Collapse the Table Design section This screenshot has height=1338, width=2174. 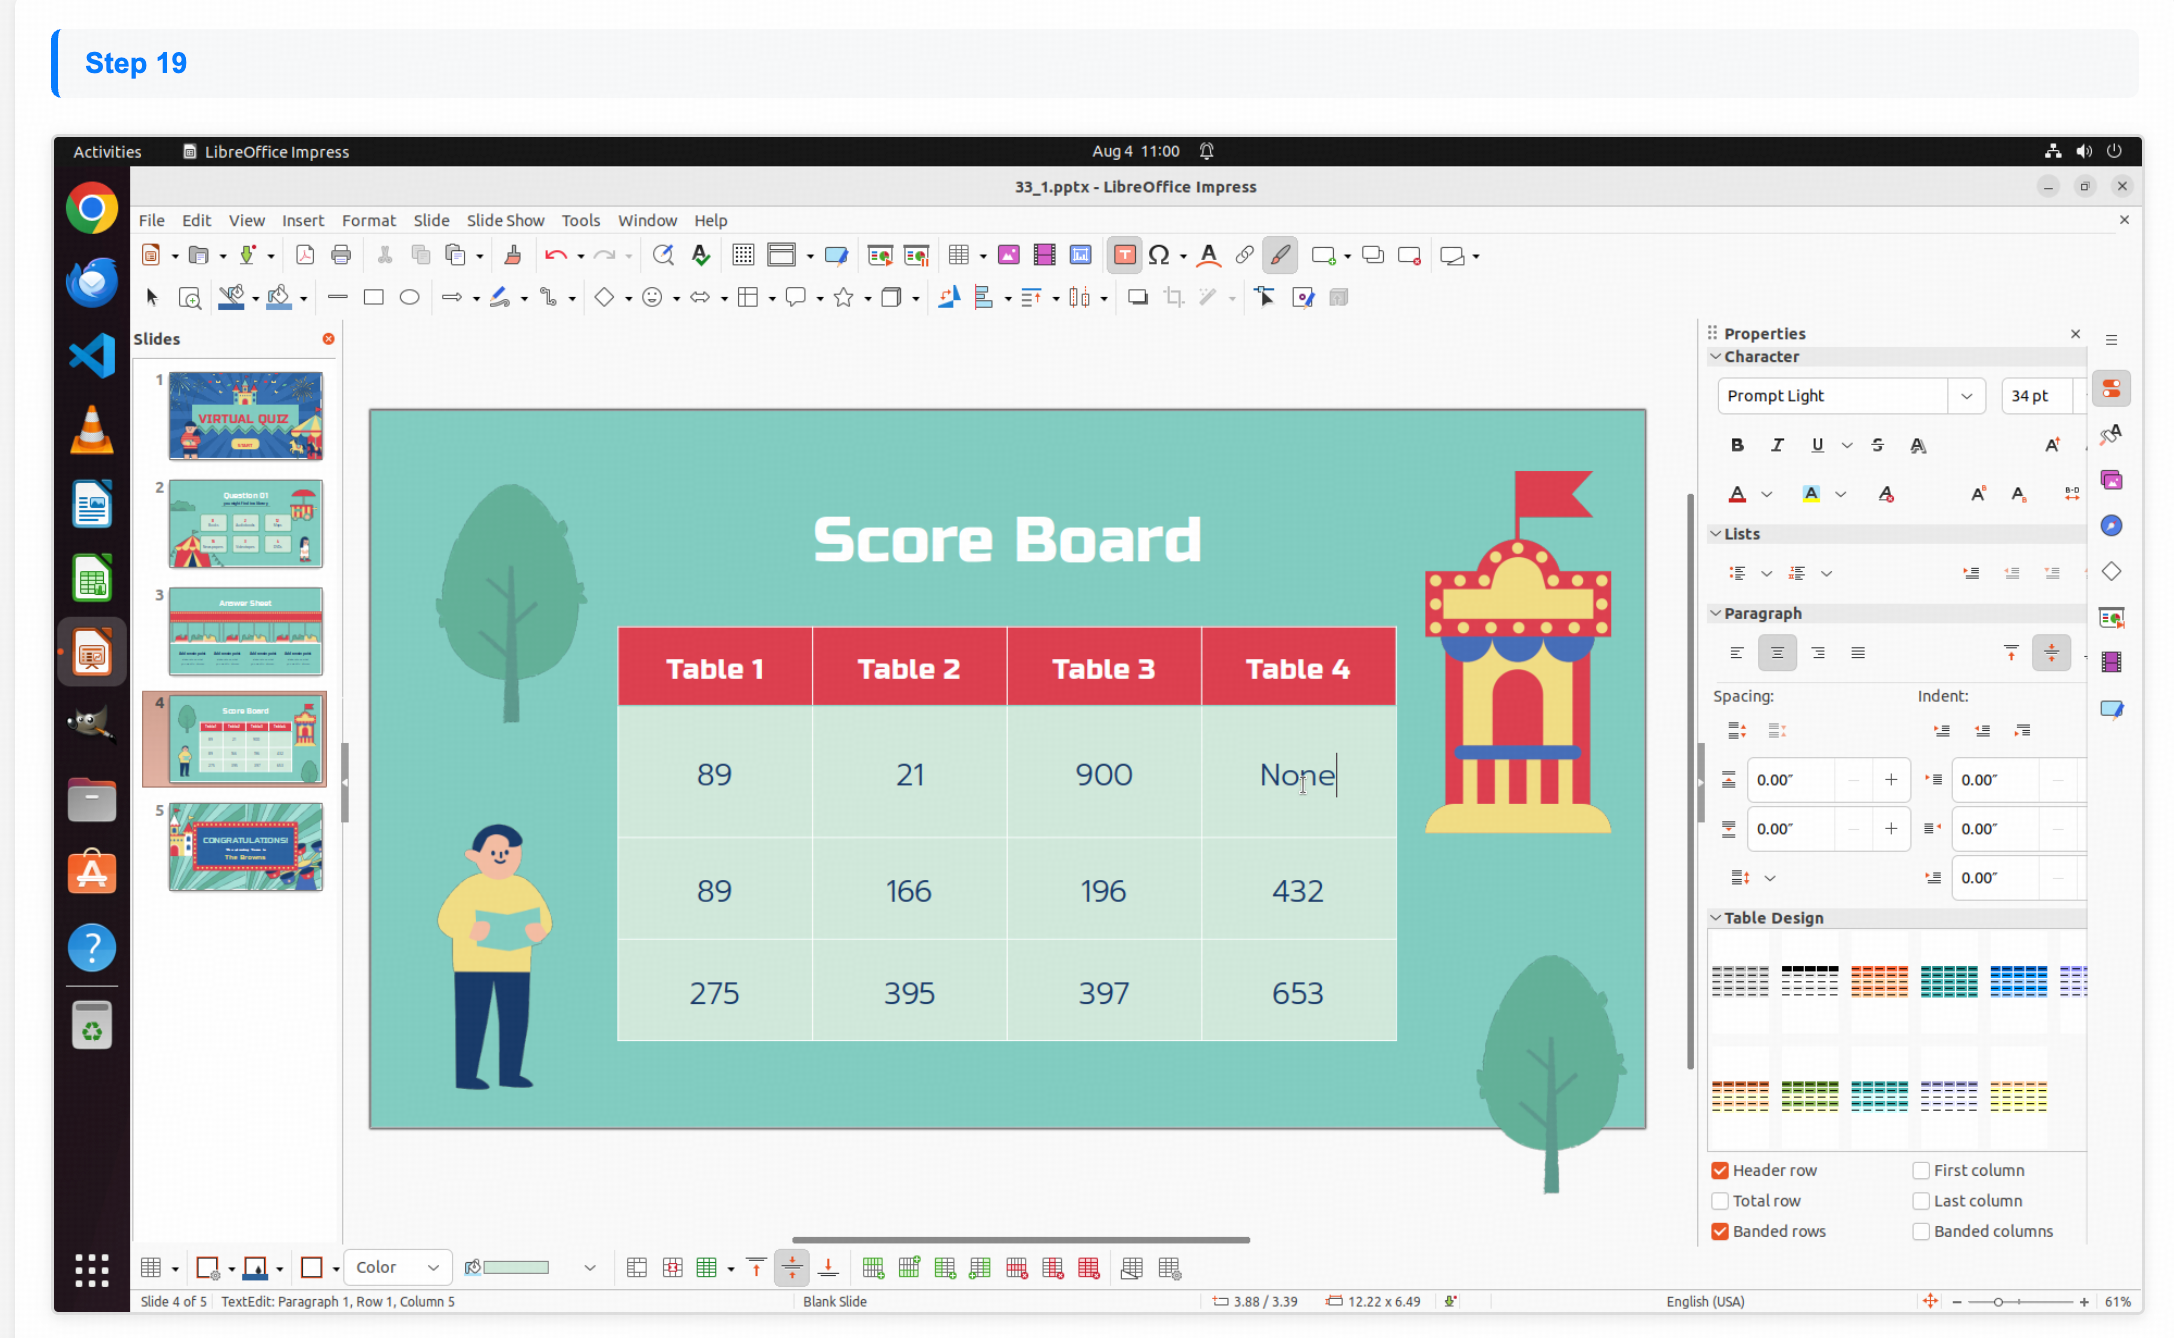tap(1716, 918)
